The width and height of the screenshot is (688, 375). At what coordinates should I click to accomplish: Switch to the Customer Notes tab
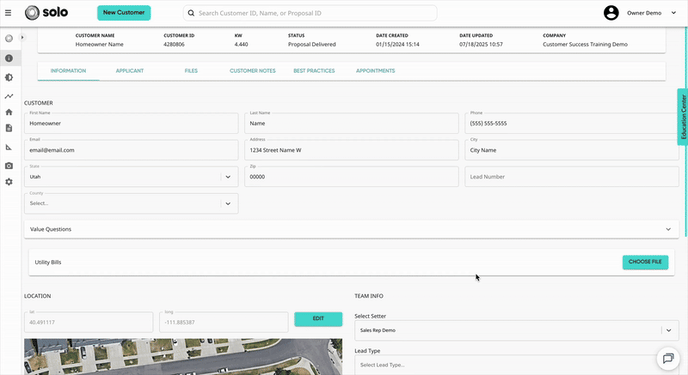pos(253,71)
